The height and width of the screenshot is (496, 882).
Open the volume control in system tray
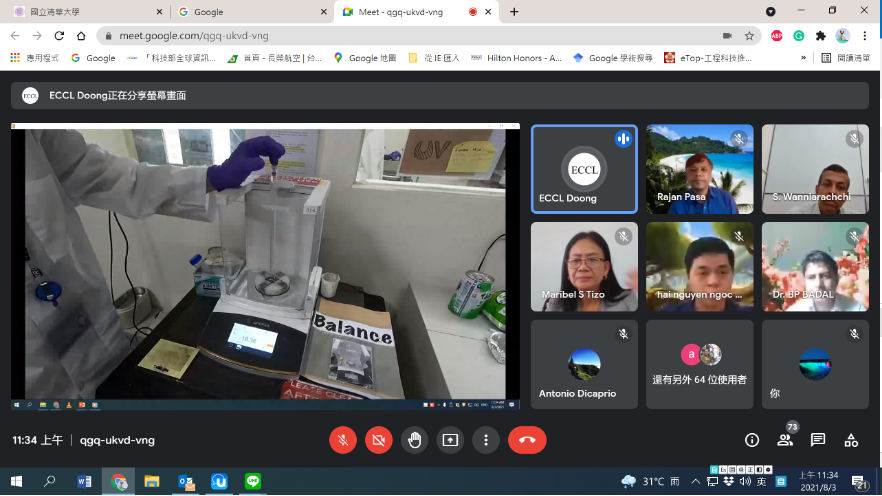[x=745, y=481]
